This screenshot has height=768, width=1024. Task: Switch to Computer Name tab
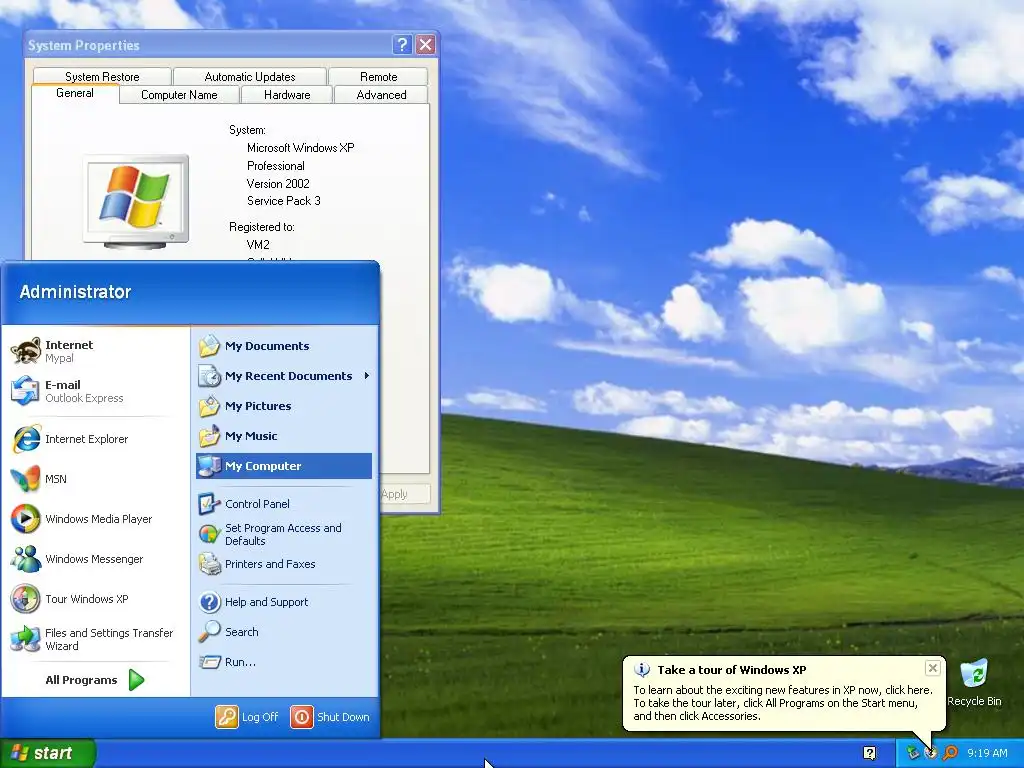[179, 95]
